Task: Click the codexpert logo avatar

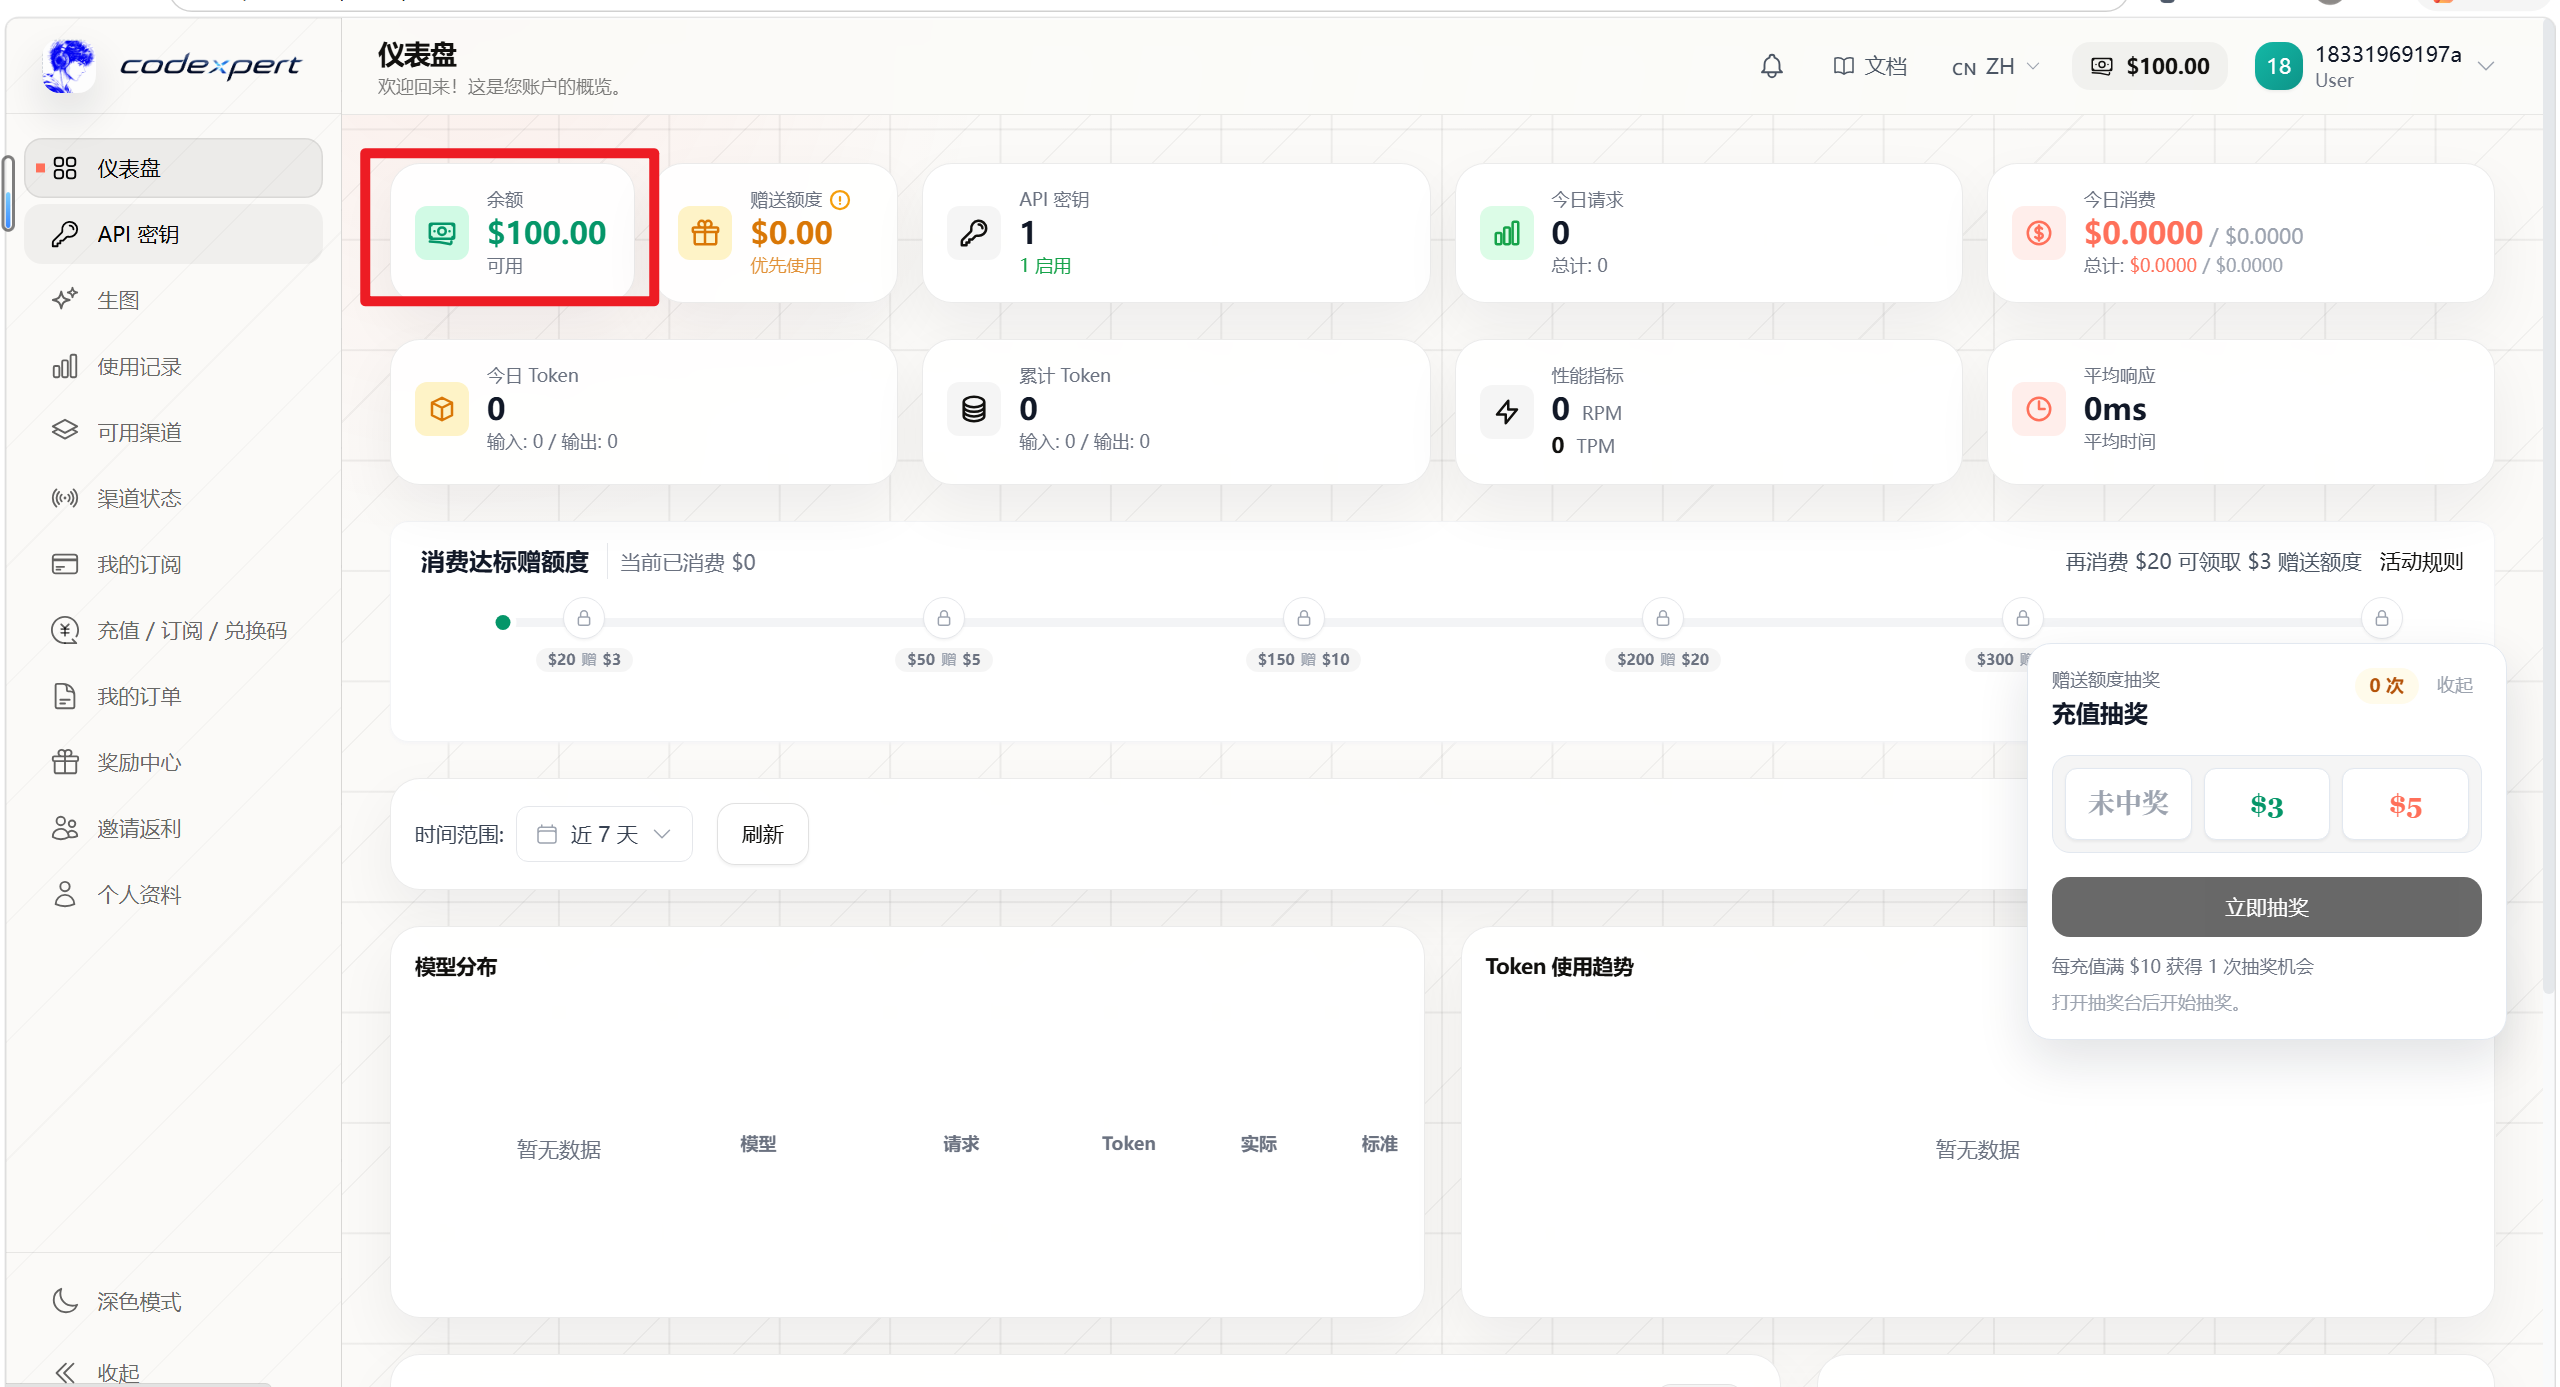Action: tap(68, 66)
